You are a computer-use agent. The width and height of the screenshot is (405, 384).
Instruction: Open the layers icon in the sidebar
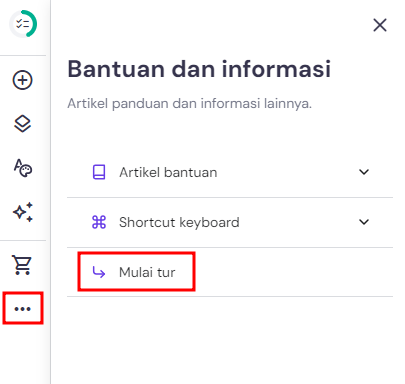click(x=22, y=124)
